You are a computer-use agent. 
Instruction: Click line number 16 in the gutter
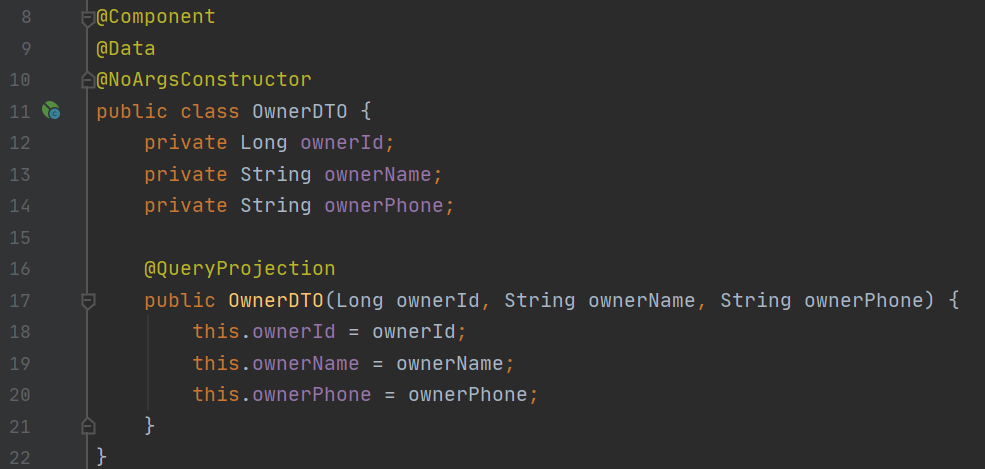pos(20,269)
